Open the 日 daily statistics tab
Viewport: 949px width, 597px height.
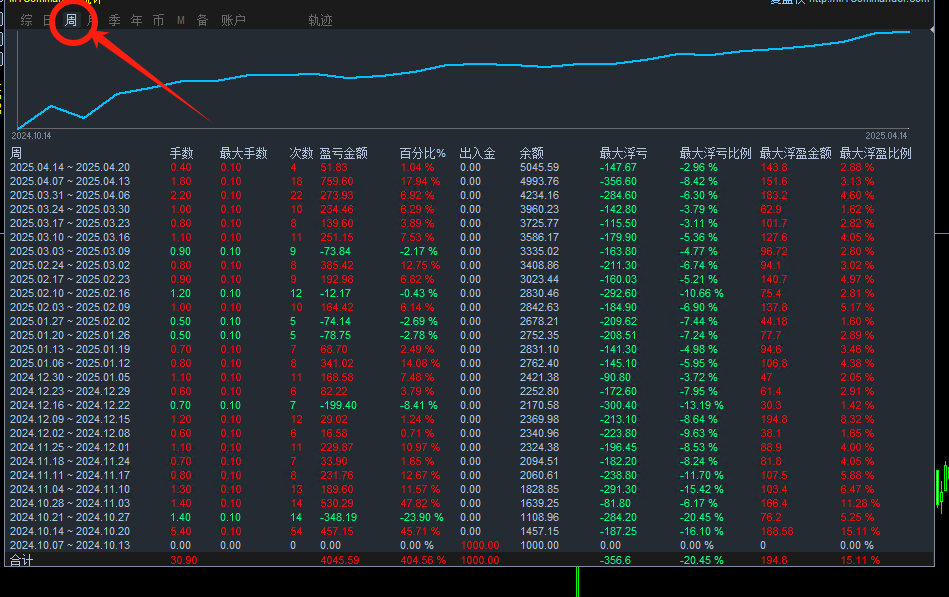coord(49,20)
